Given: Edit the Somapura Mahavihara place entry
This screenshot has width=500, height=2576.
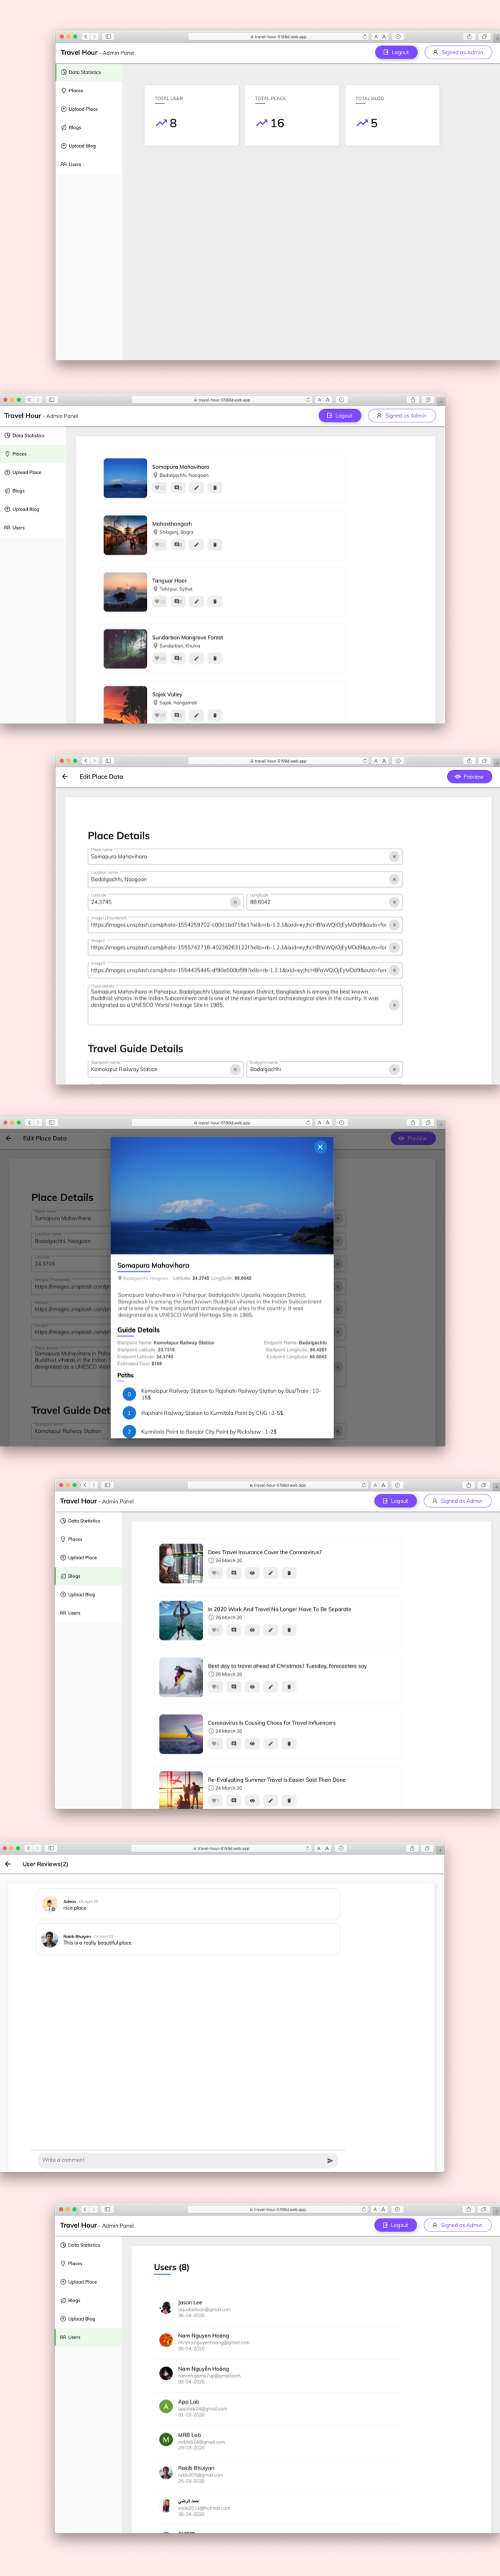Looking at the screenshot, I should pyautogui.click(x=196, y=488).
